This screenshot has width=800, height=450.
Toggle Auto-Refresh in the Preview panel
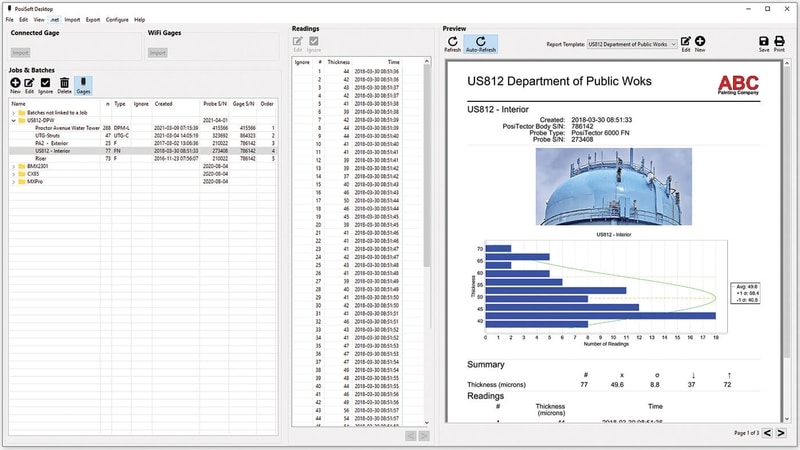click(x=481, y=42)
